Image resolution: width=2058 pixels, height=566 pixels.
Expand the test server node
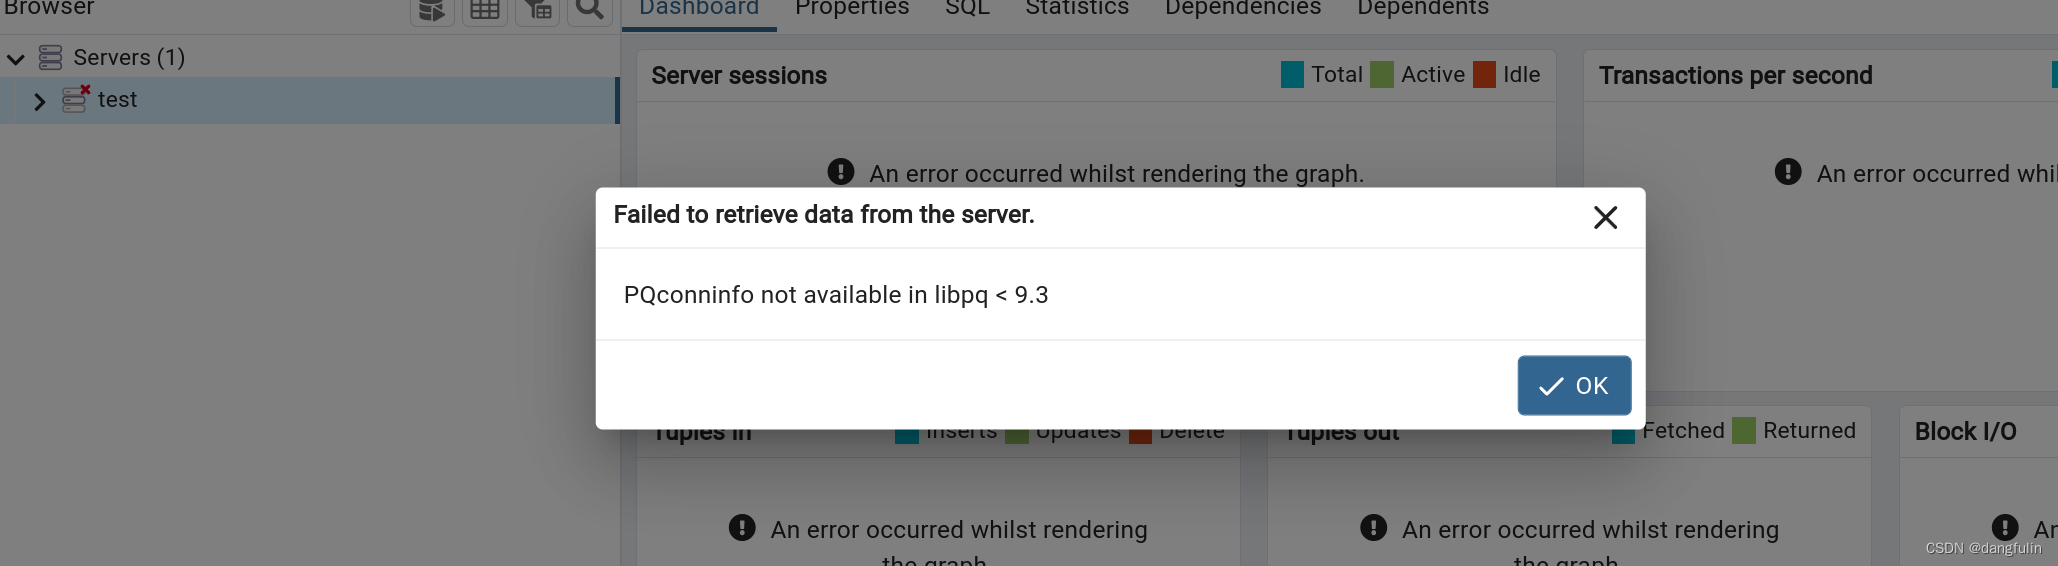click(x=40, y=101)
